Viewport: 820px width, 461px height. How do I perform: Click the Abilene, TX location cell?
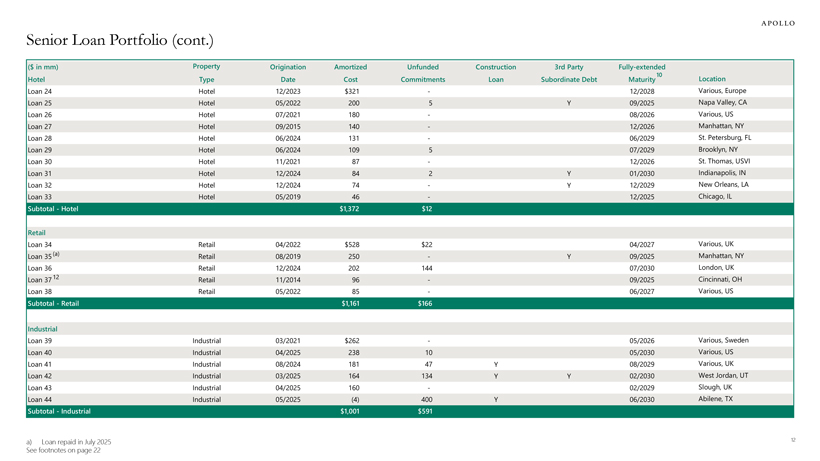point(715,398)
